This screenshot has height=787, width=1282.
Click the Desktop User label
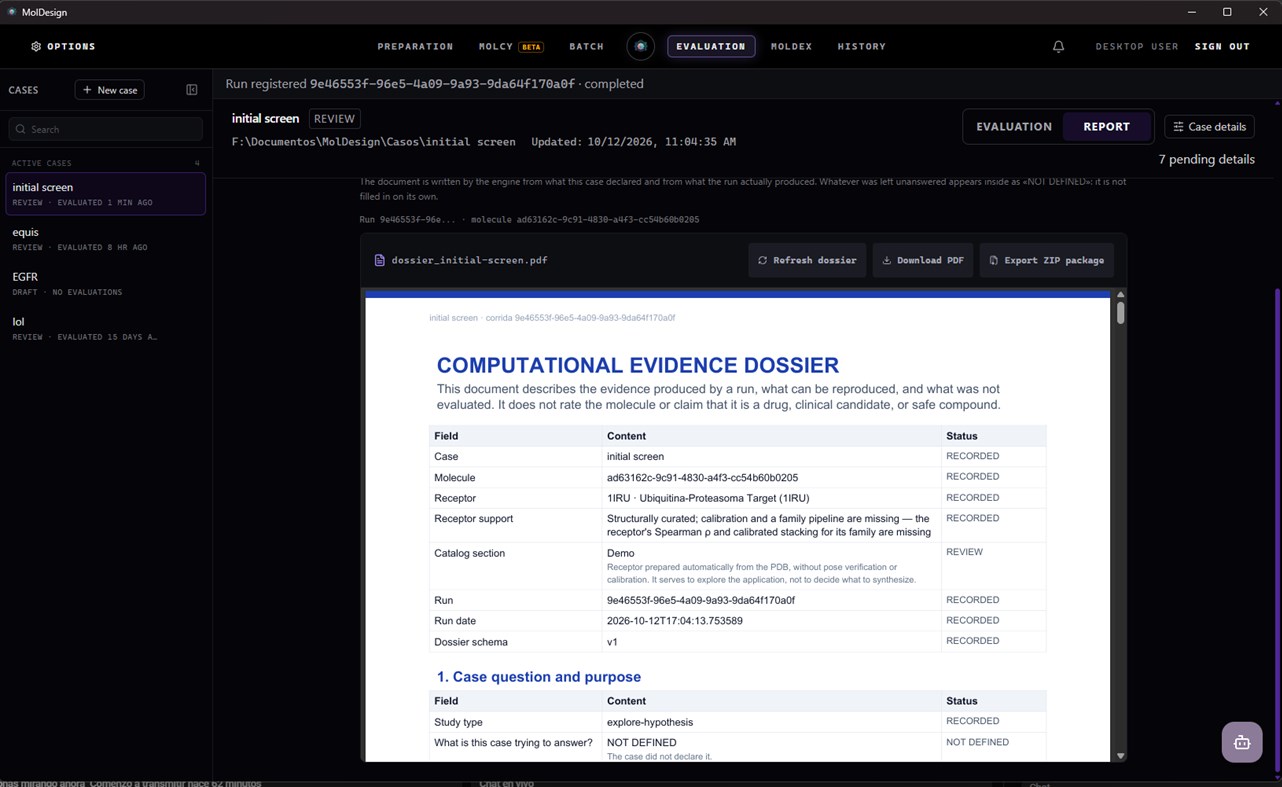point(1137,46)
